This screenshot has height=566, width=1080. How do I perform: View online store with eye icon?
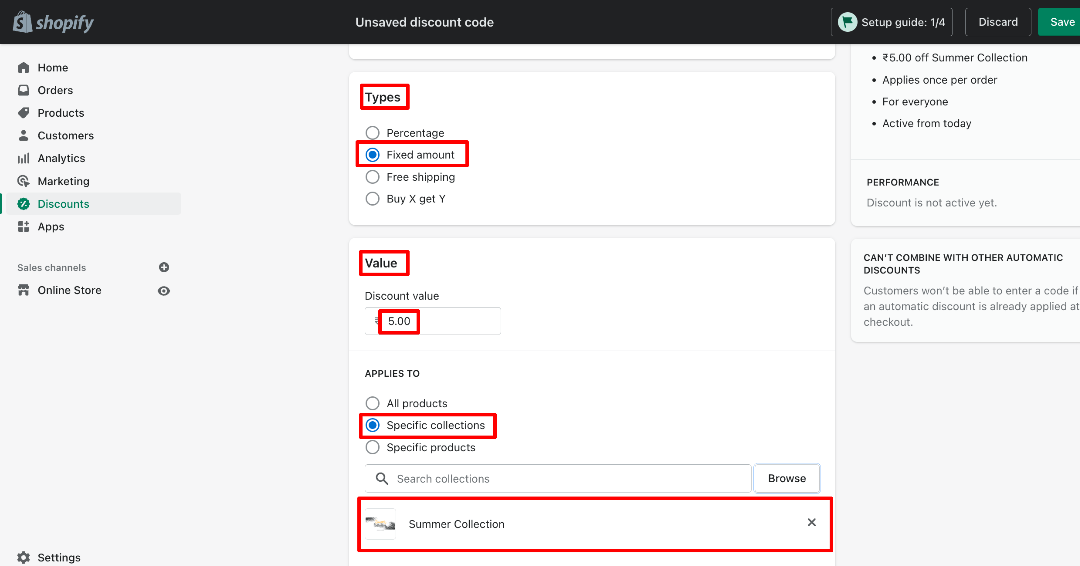(164, 291)
